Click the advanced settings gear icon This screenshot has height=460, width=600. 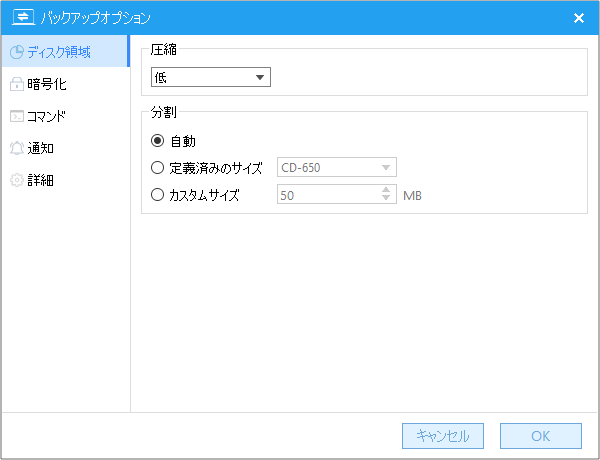(x=17, y=180)
